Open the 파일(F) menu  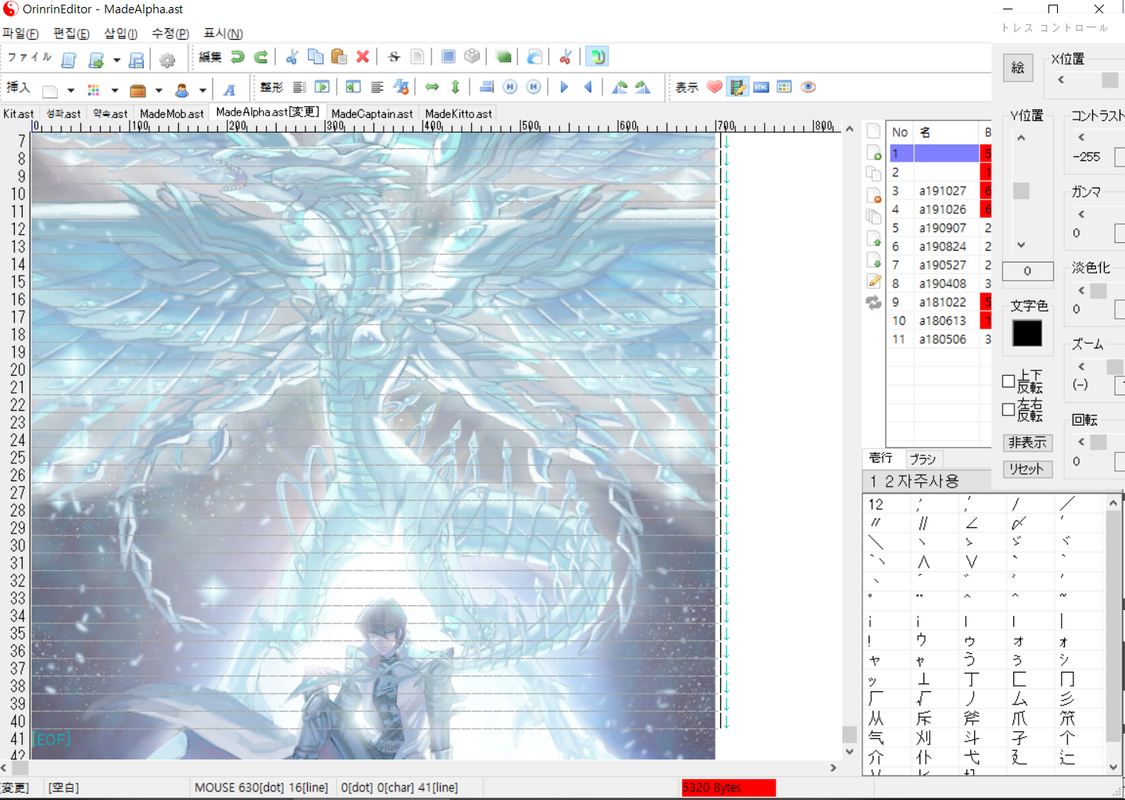point(19,34)
